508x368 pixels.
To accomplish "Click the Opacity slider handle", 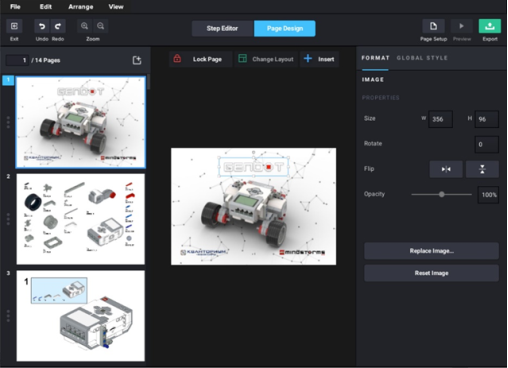I will coord(442,194).
